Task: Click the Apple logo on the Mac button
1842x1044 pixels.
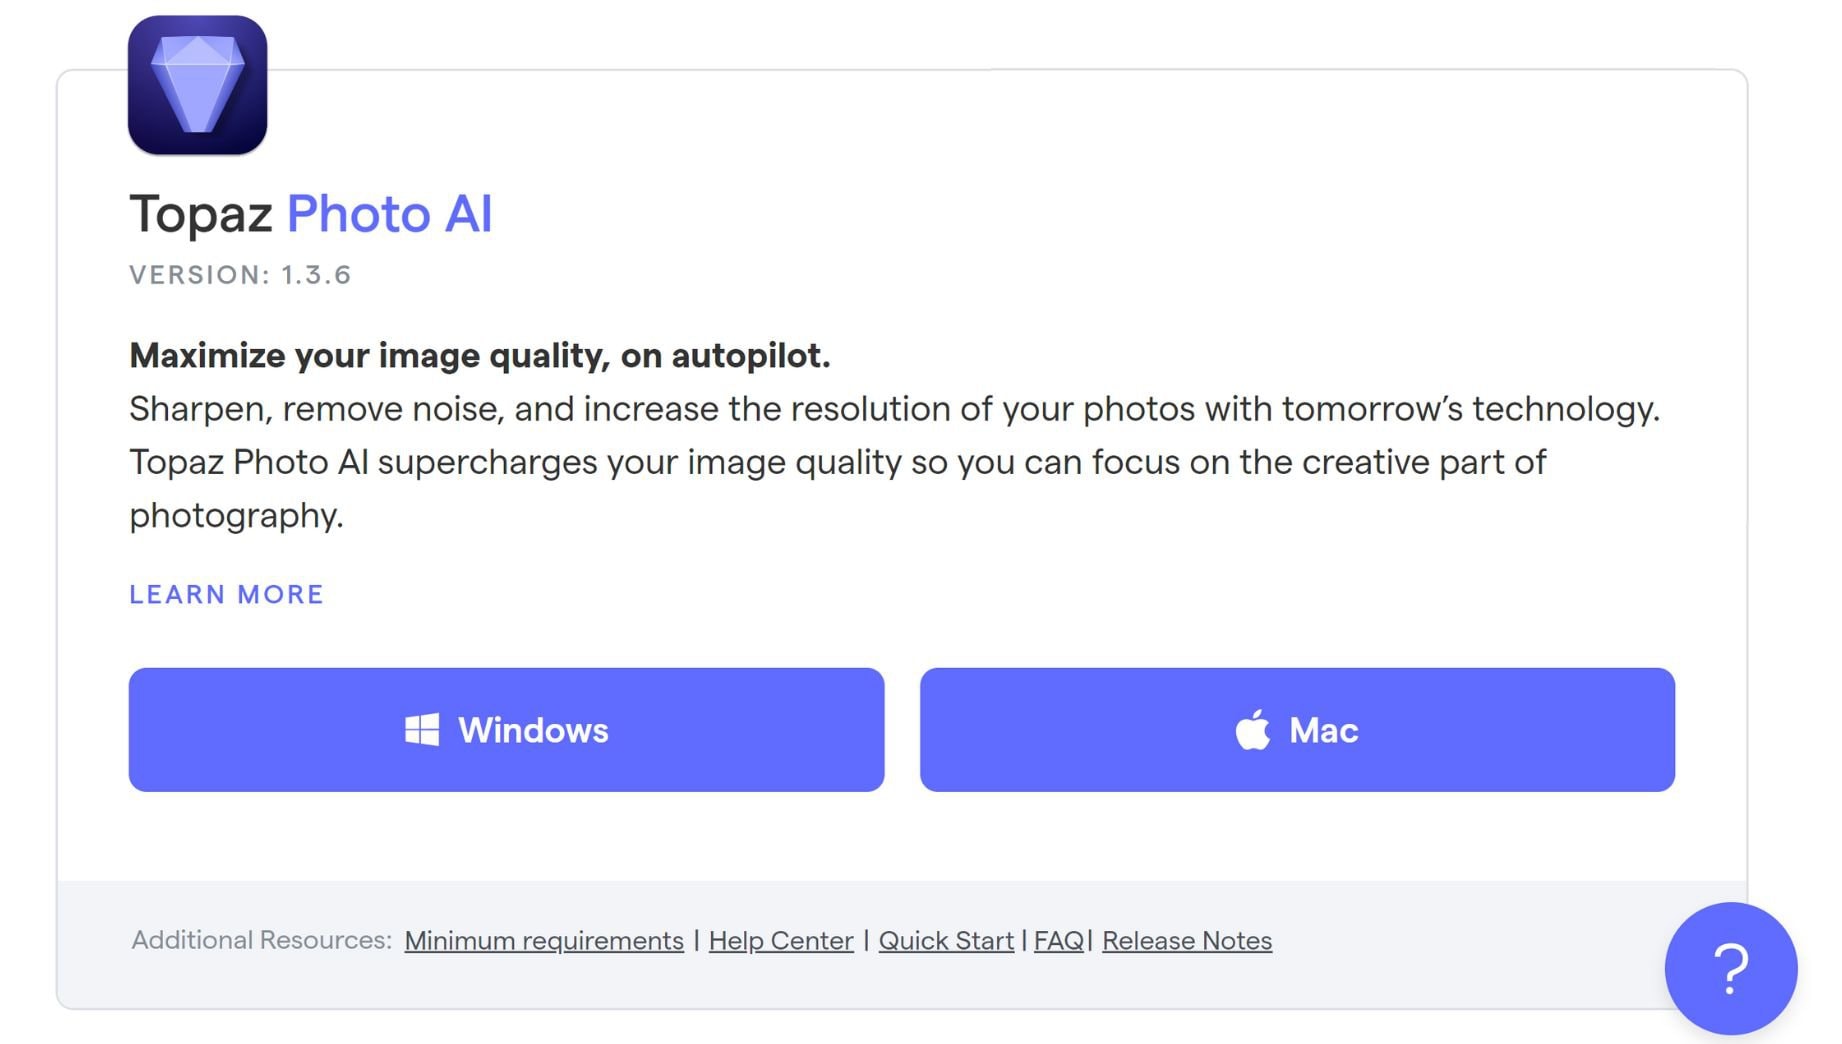Action: [x=1251, y=730]
